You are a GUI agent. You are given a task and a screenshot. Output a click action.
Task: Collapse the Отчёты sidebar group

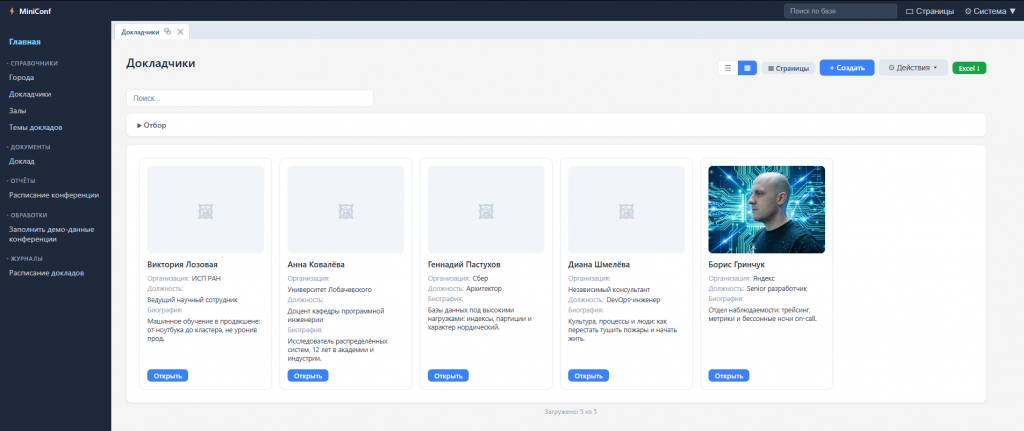[x=22, y=180]
